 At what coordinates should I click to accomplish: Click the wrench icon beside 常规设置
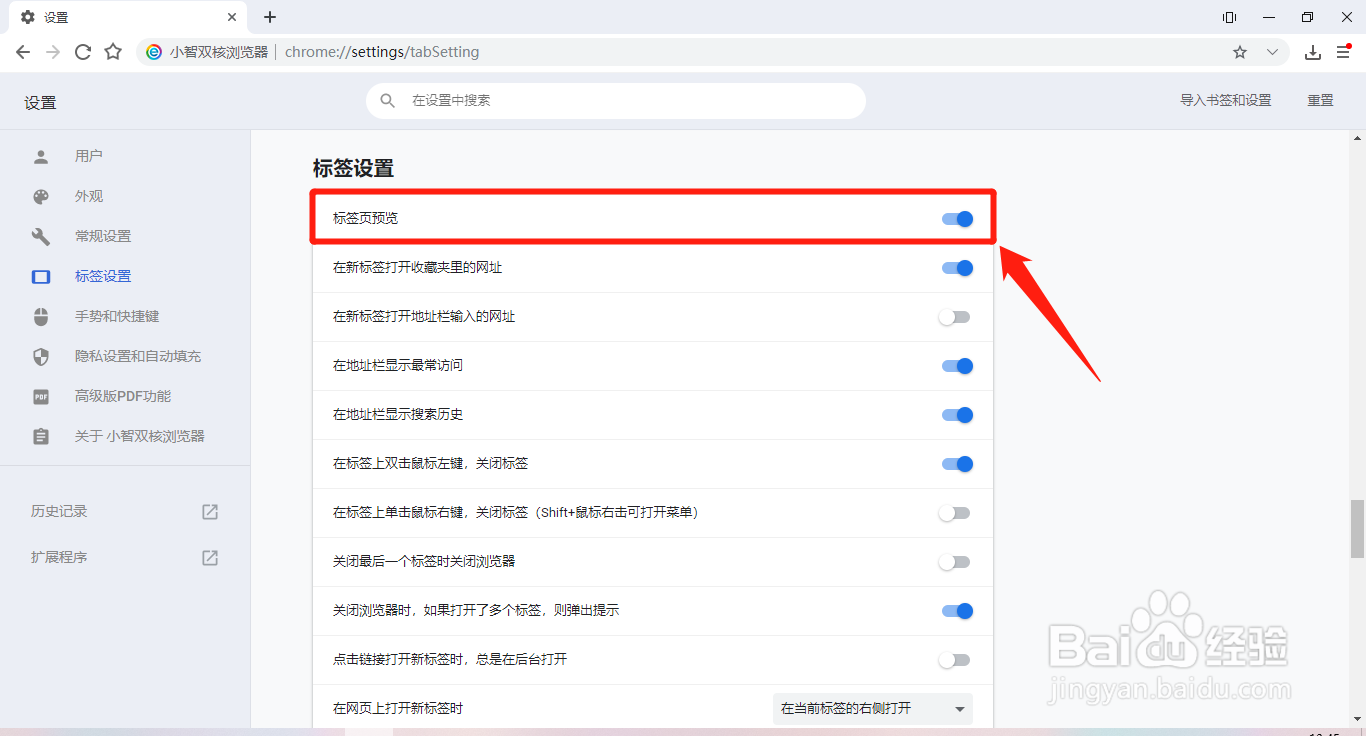point(41,236)
